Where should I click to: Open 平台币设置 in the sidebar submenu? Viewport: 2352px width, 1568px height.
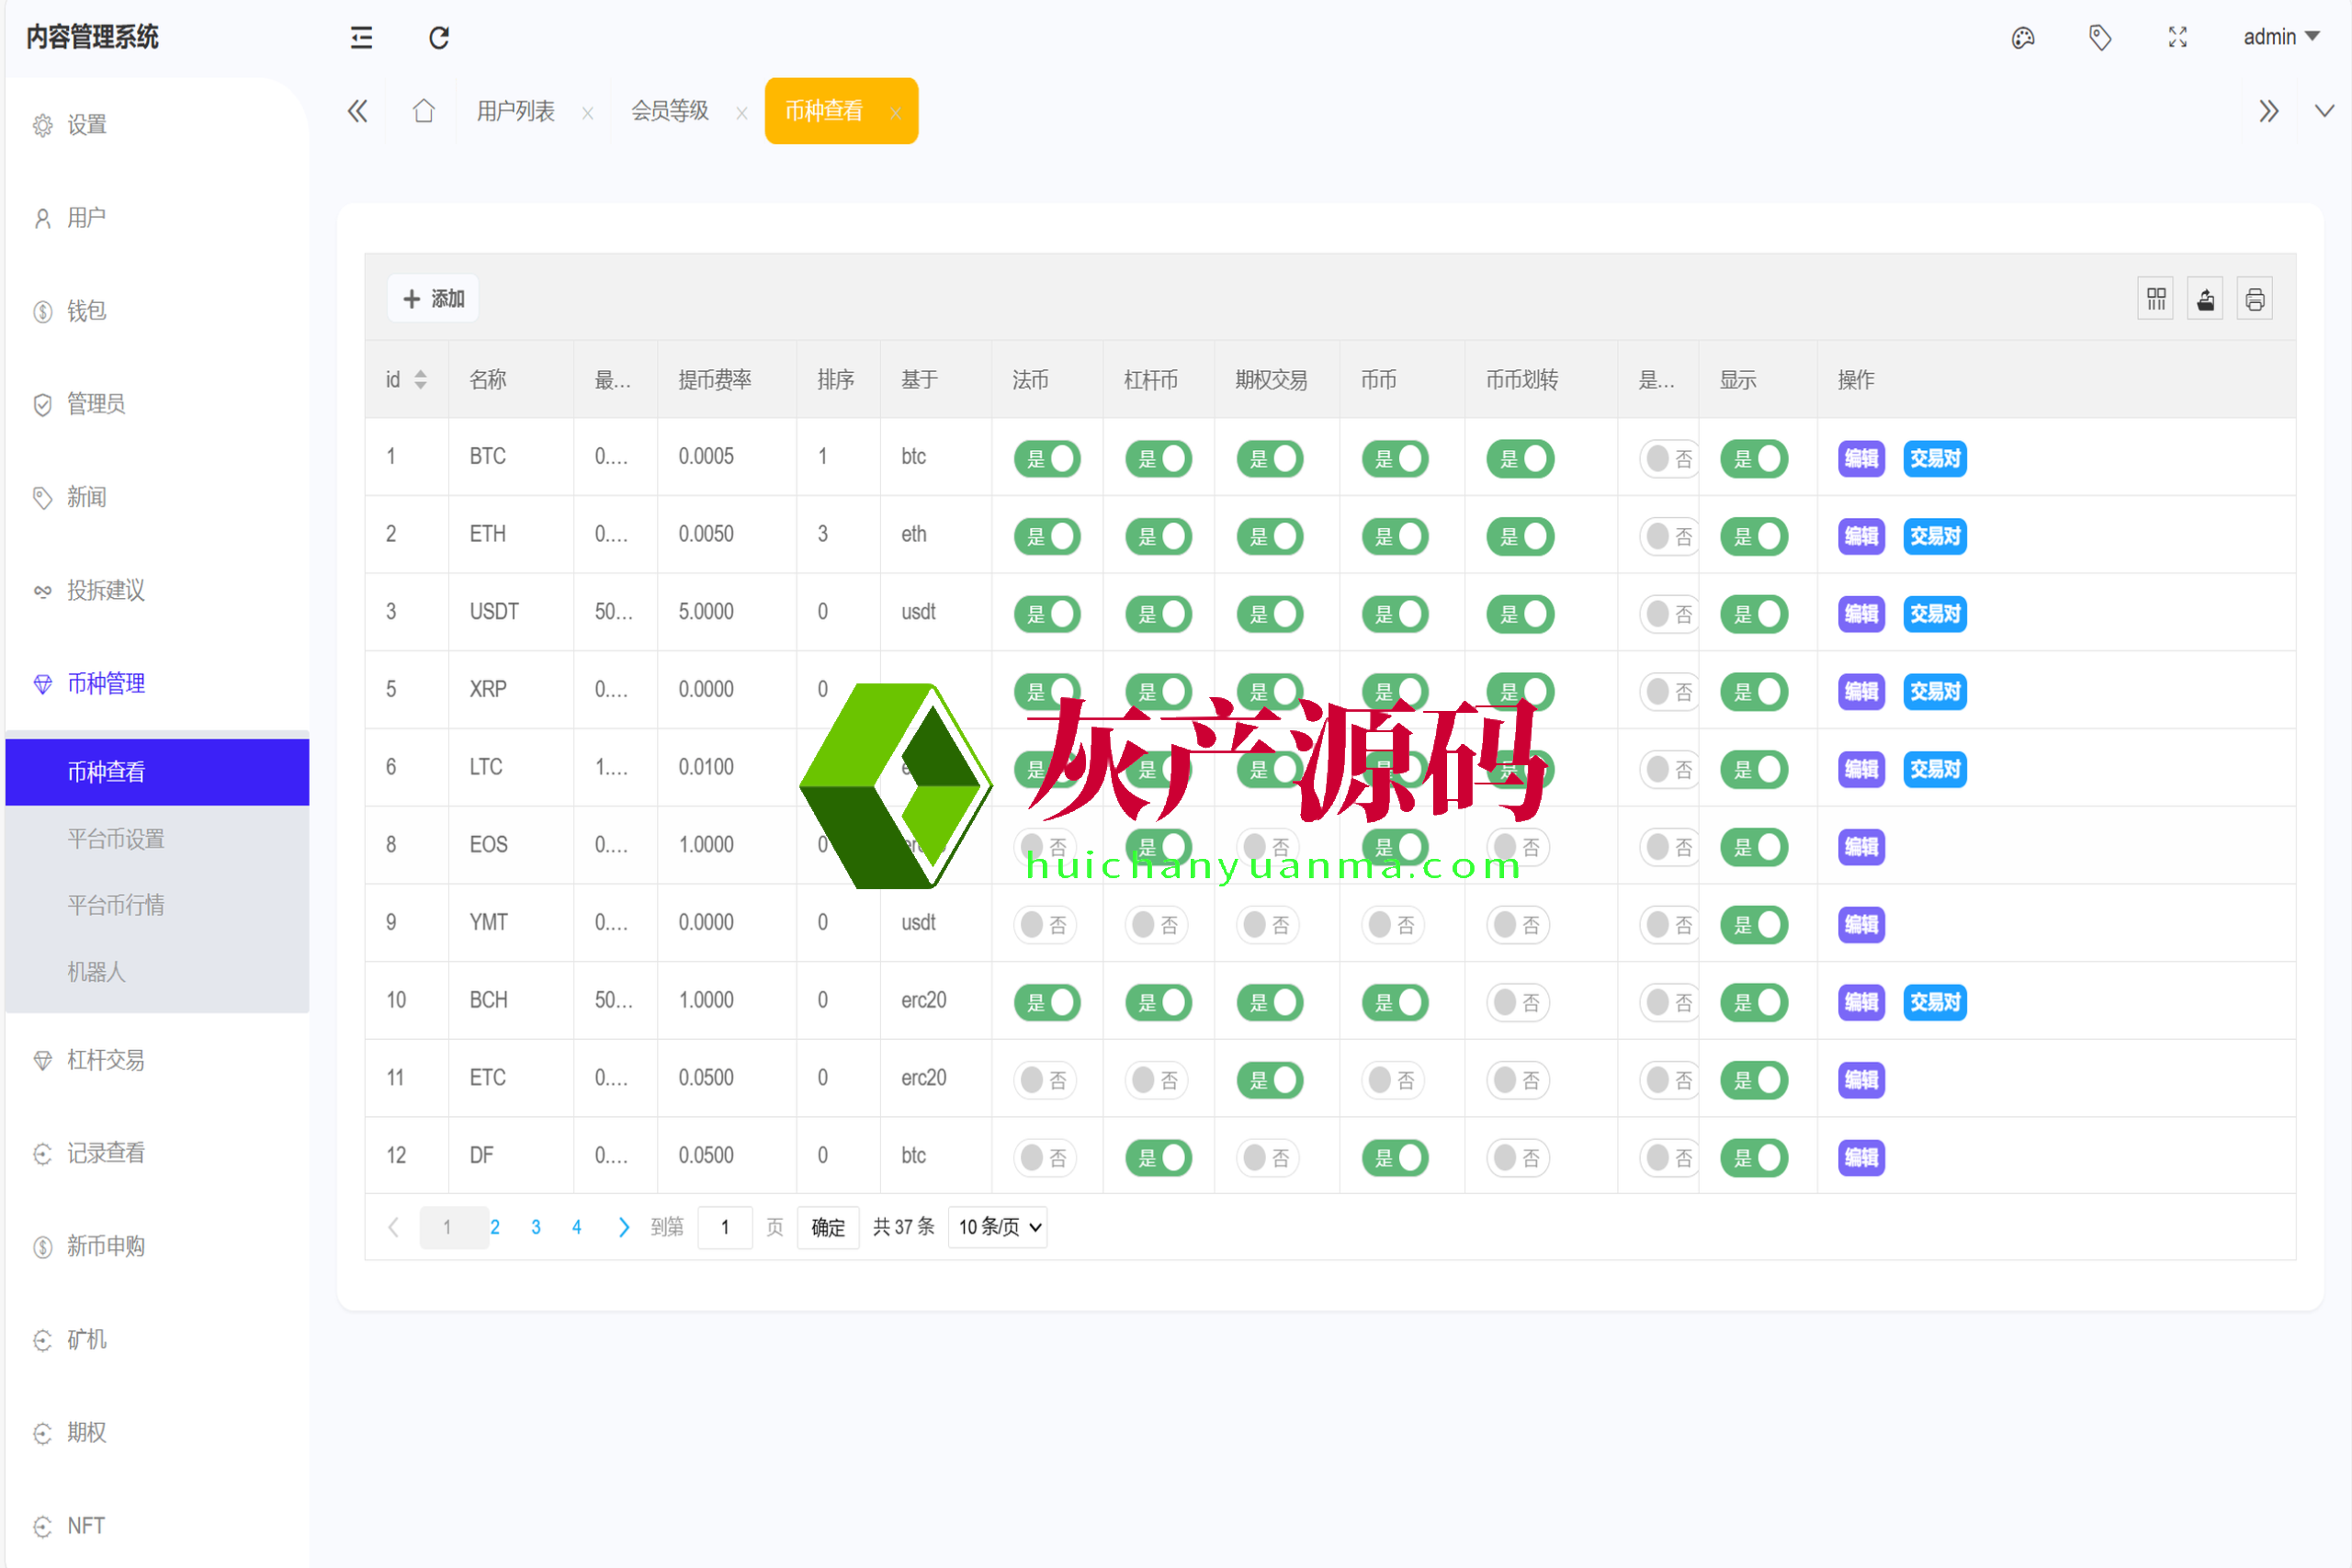pyautogui.click(x=115, y=839)
